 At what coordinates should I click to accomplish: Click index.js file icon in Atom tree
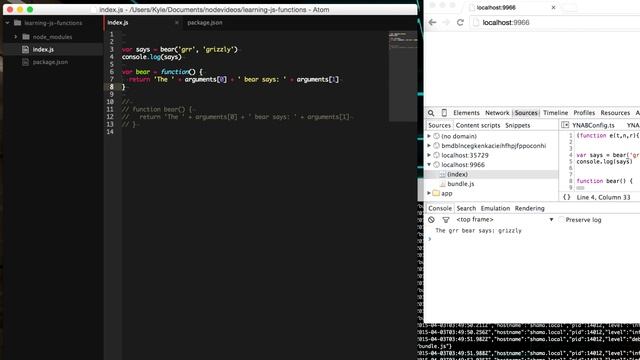(25, 49)
